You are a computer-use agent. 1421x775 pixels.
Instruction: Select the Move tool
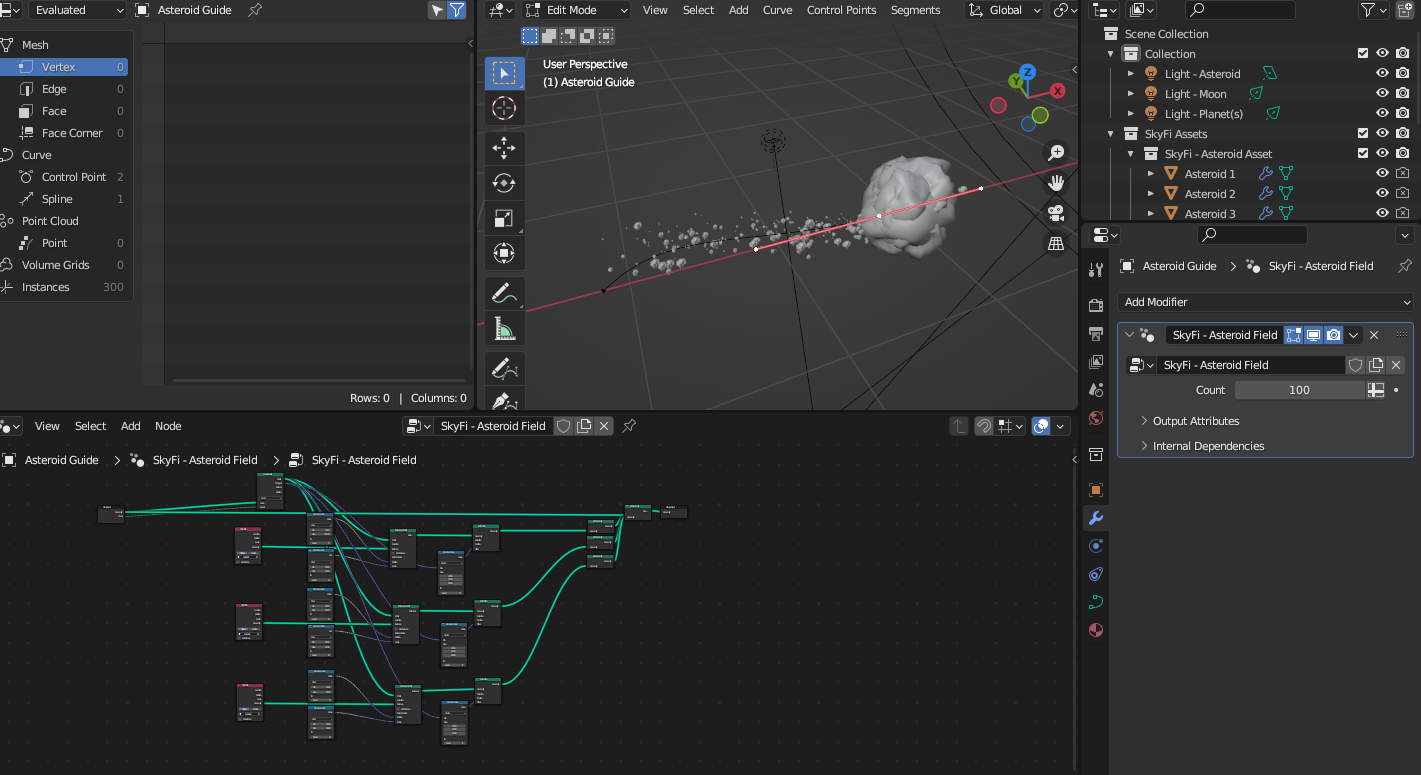(x=504, y=149)
